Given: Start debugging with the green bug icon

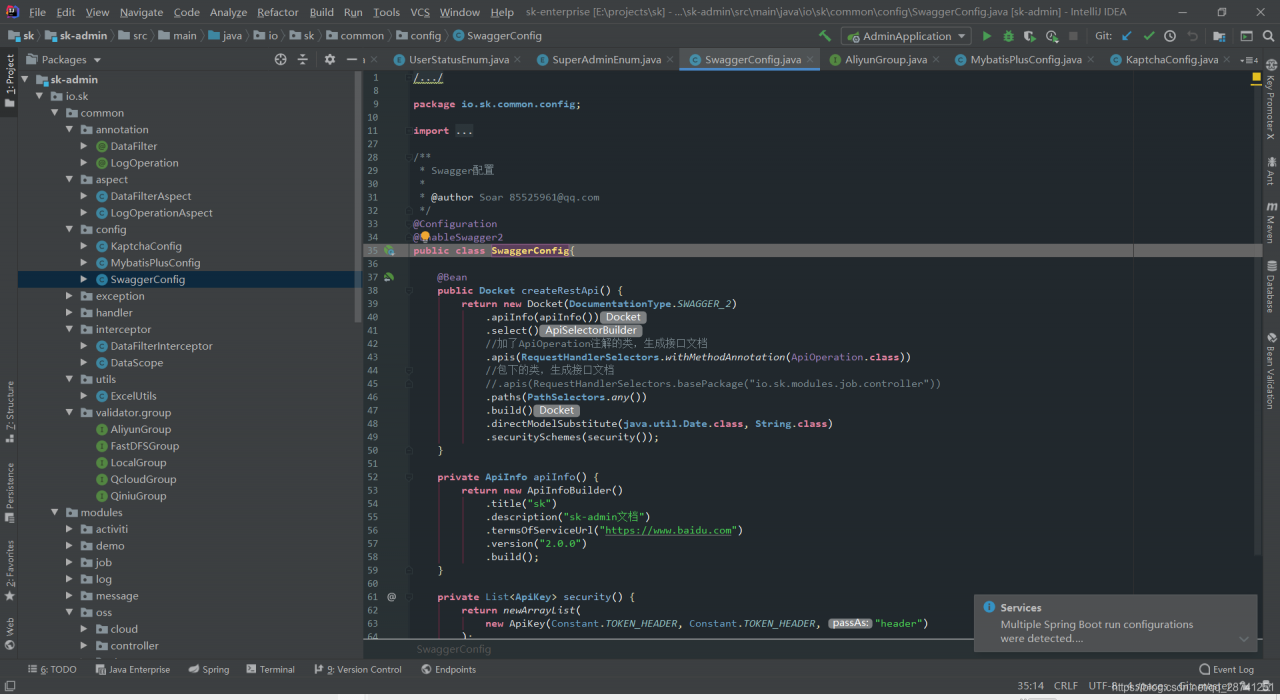Looking at the screenshot, I should [x=1008, y=36].
